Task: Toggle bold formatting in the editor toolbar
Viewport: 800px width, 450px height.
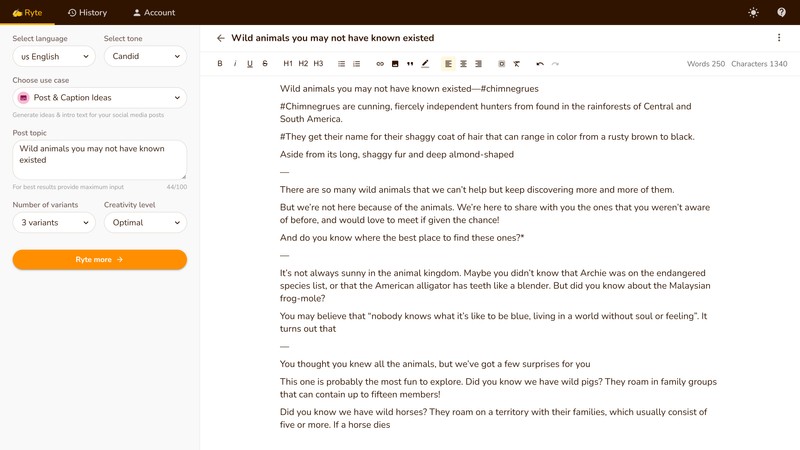Action: [220, 64]
